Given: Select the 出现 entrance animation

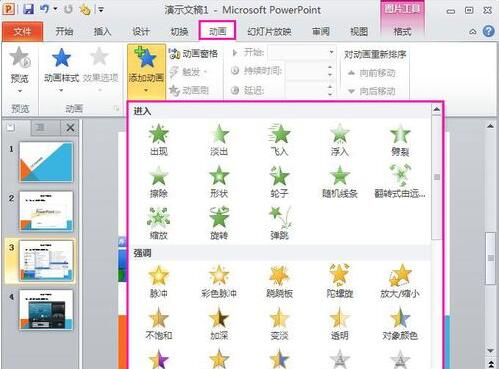Looking at the screenshot, I should 159,140.
